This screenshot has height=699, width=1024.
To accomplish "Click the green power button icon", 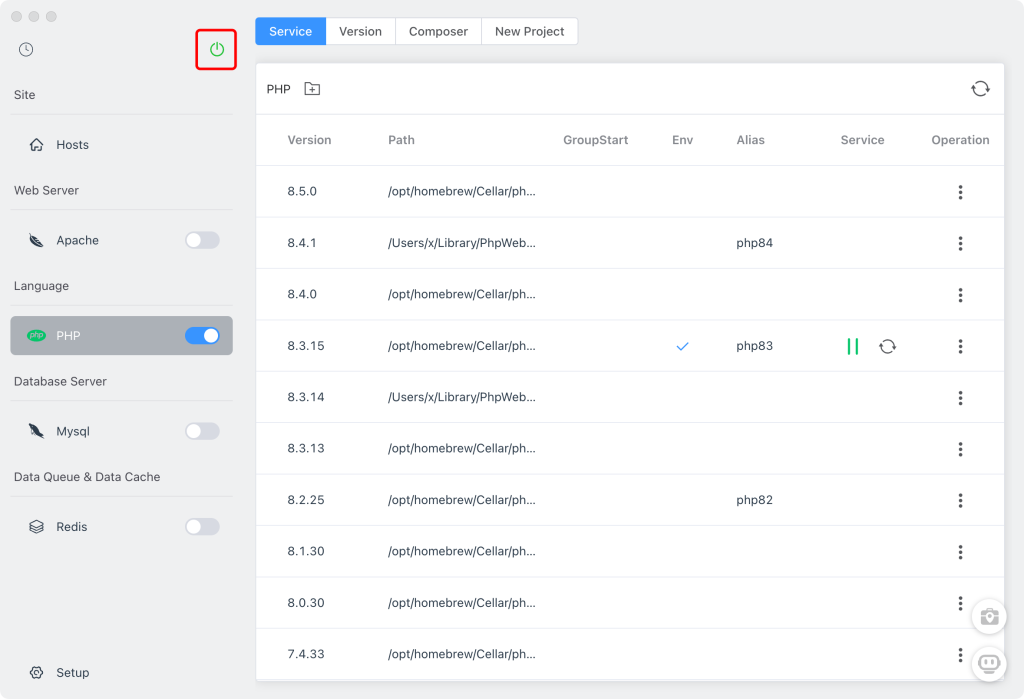I will tap(216, 49).
